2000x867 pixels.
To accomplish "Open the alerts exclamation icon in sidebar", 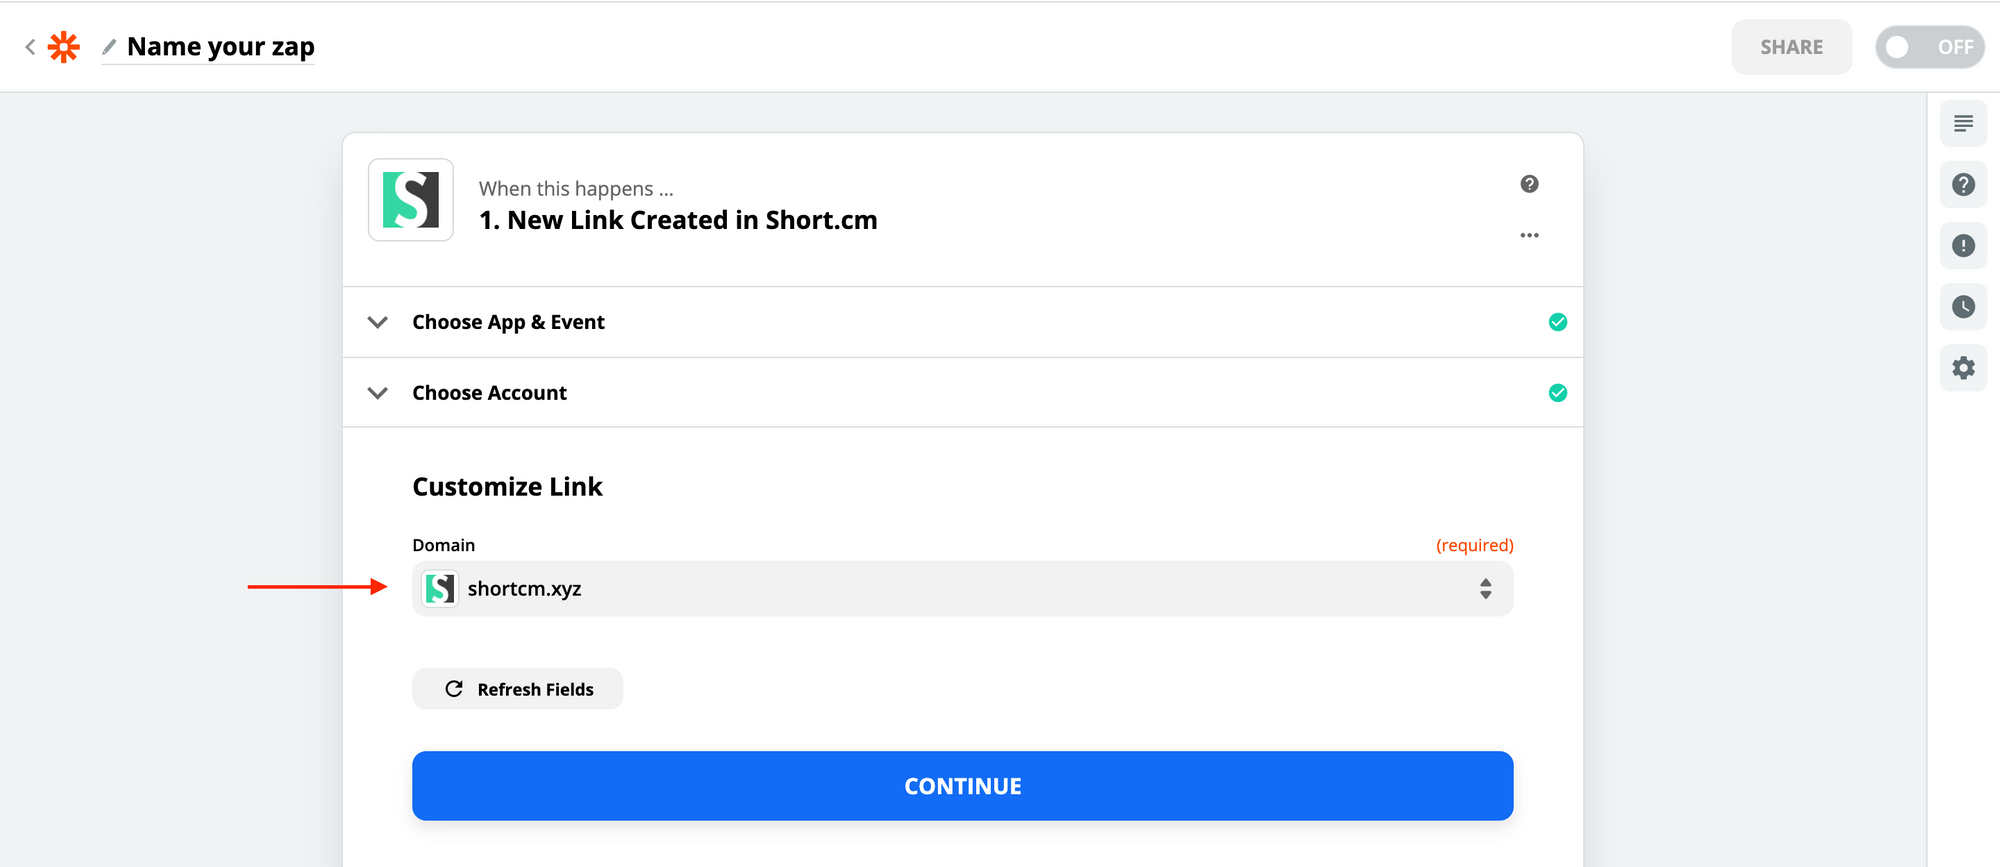I will [x=1963, y=246].
